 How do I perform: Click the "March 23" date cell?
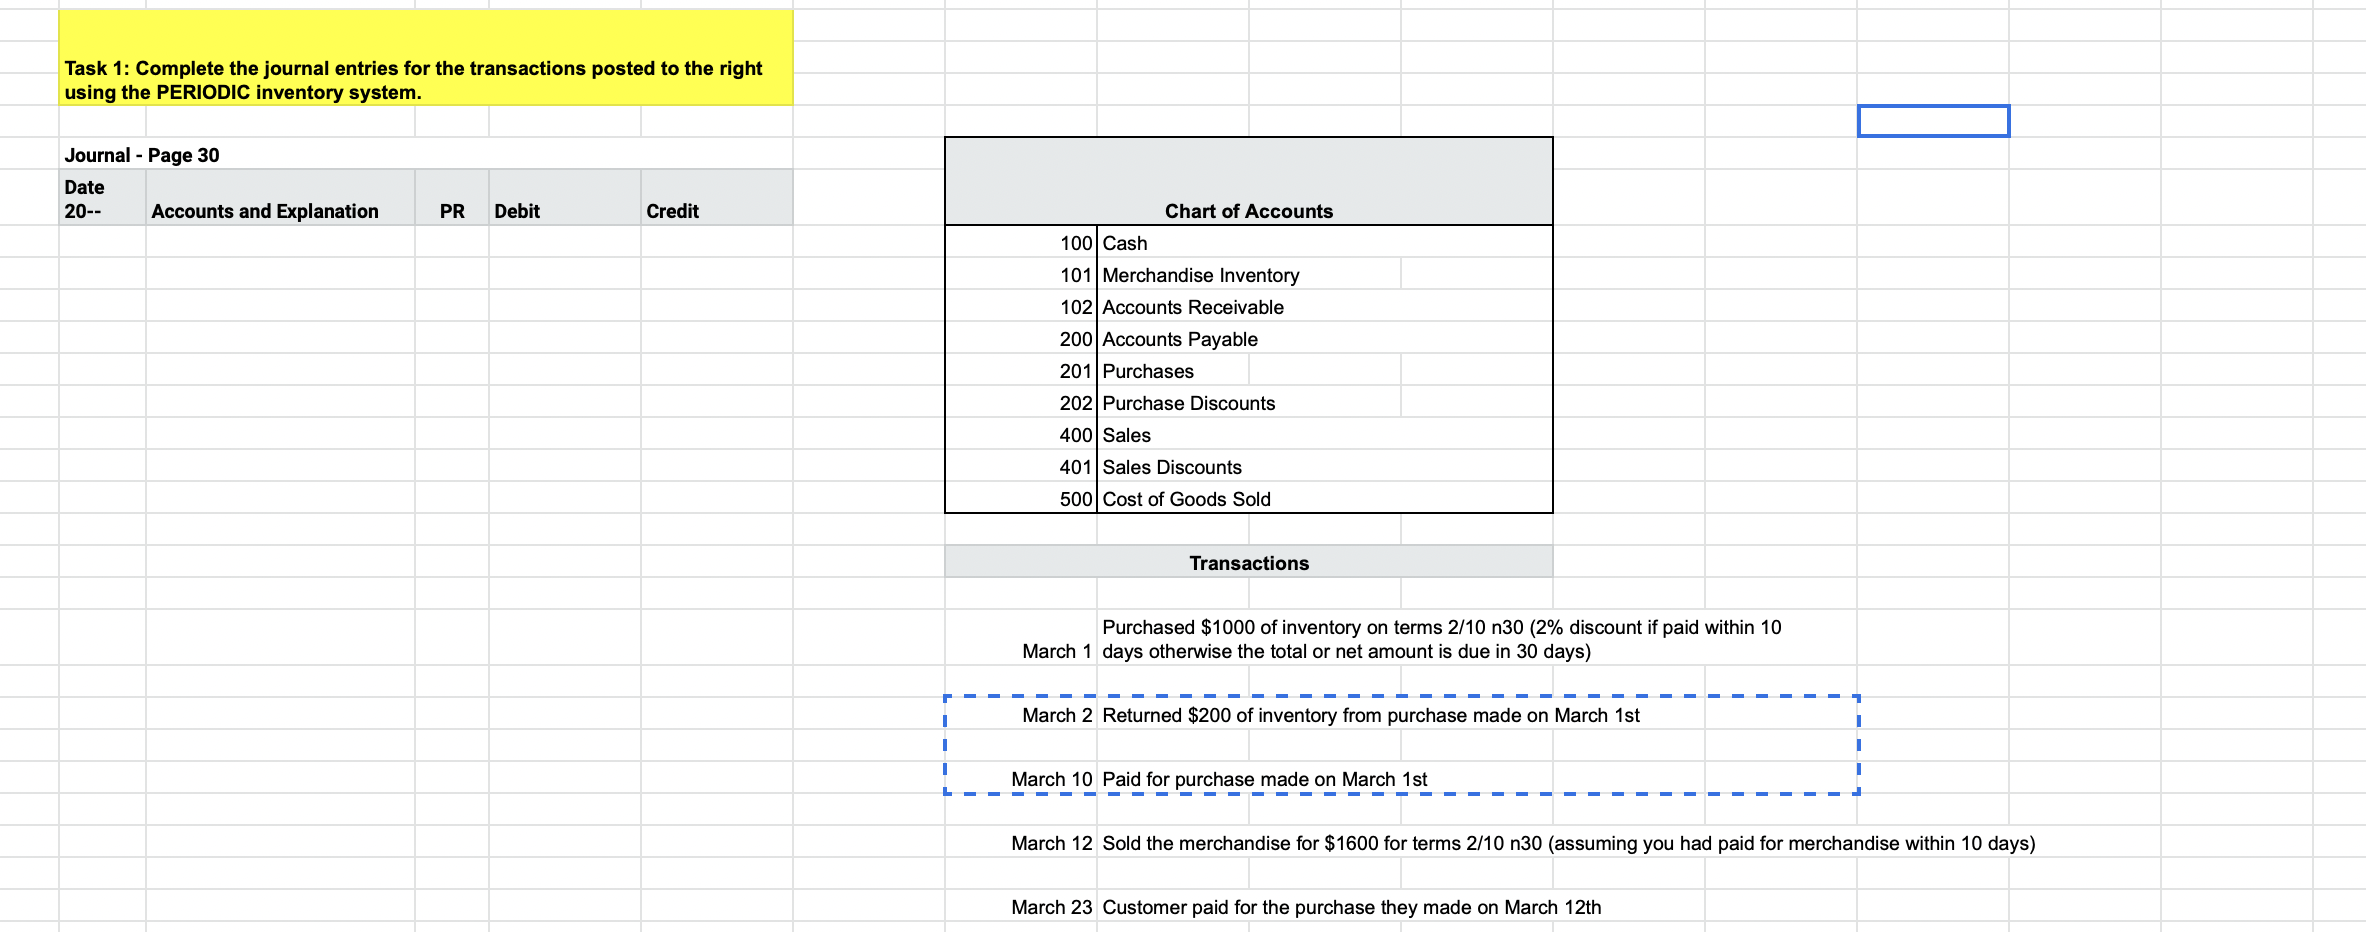click(x=1021, y=906)
